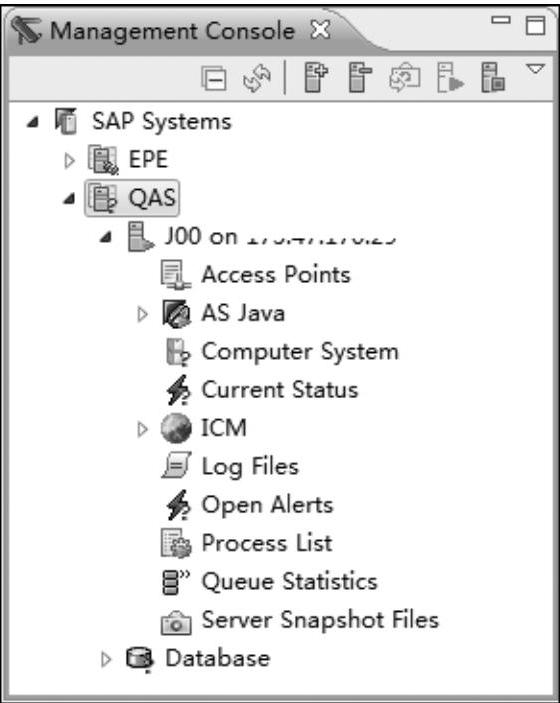Expand the EPE system node
Screen dimensions: 560x703
point(69,160)
